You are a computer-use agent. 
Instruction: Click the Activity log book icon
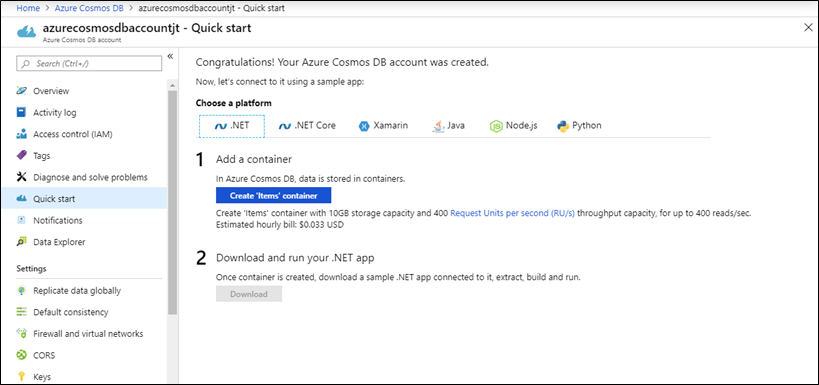[x=21, y=112]
